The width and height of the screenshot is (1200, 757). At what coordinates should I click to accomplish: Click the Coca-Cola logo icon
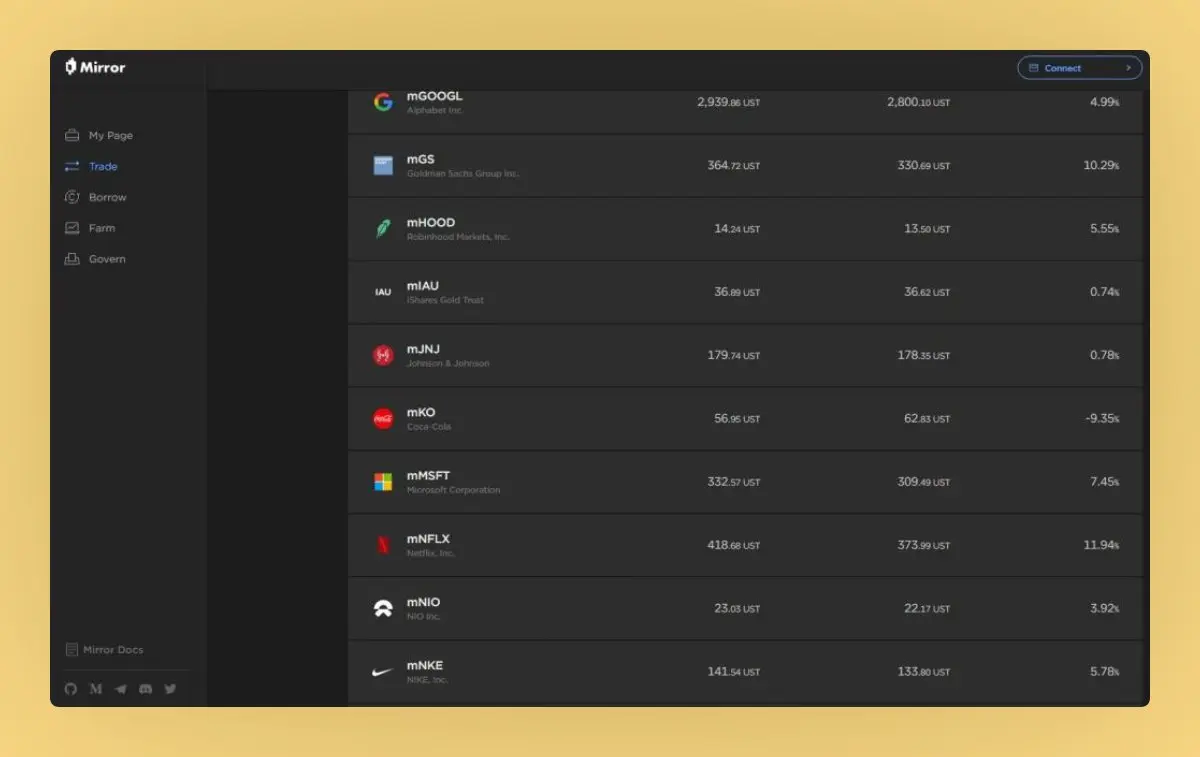coord(383,419)
